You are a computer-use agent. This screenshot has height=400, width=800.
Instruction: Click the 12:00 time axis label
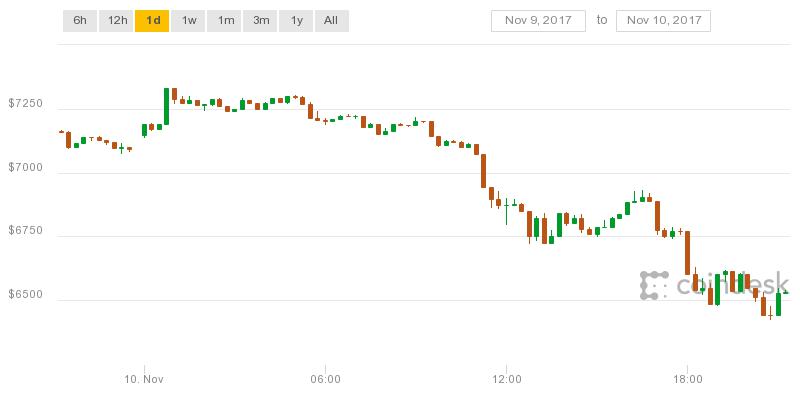pos(507,380)
